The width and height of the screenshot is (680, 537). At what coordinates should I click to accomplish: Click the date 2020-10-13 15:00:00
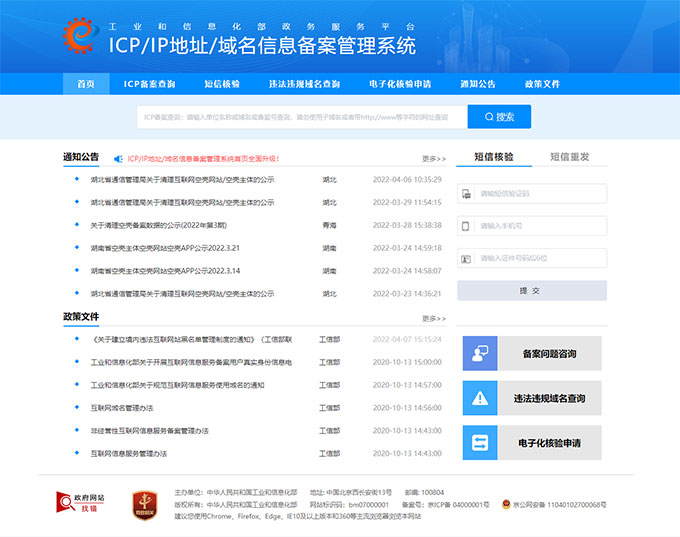point(407,362)
